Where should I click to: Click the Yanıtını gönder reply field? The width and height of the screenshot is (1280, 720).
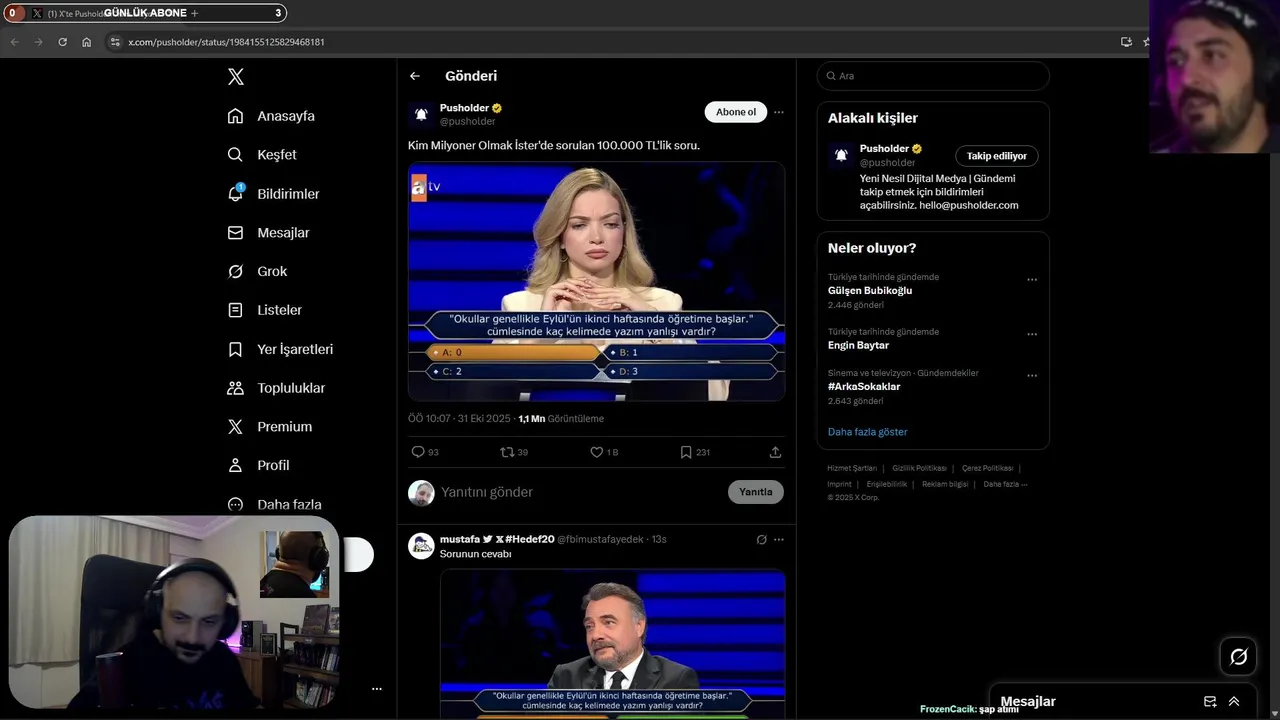[x=580, y=492]
